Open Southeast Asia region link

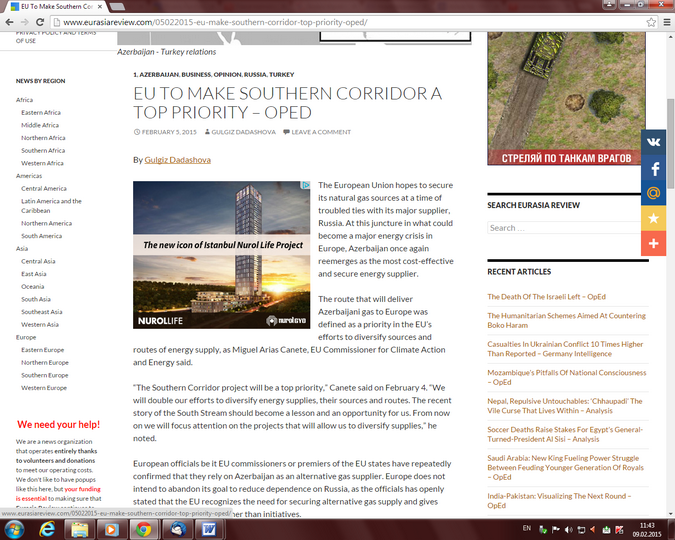[x=42, y=312]
